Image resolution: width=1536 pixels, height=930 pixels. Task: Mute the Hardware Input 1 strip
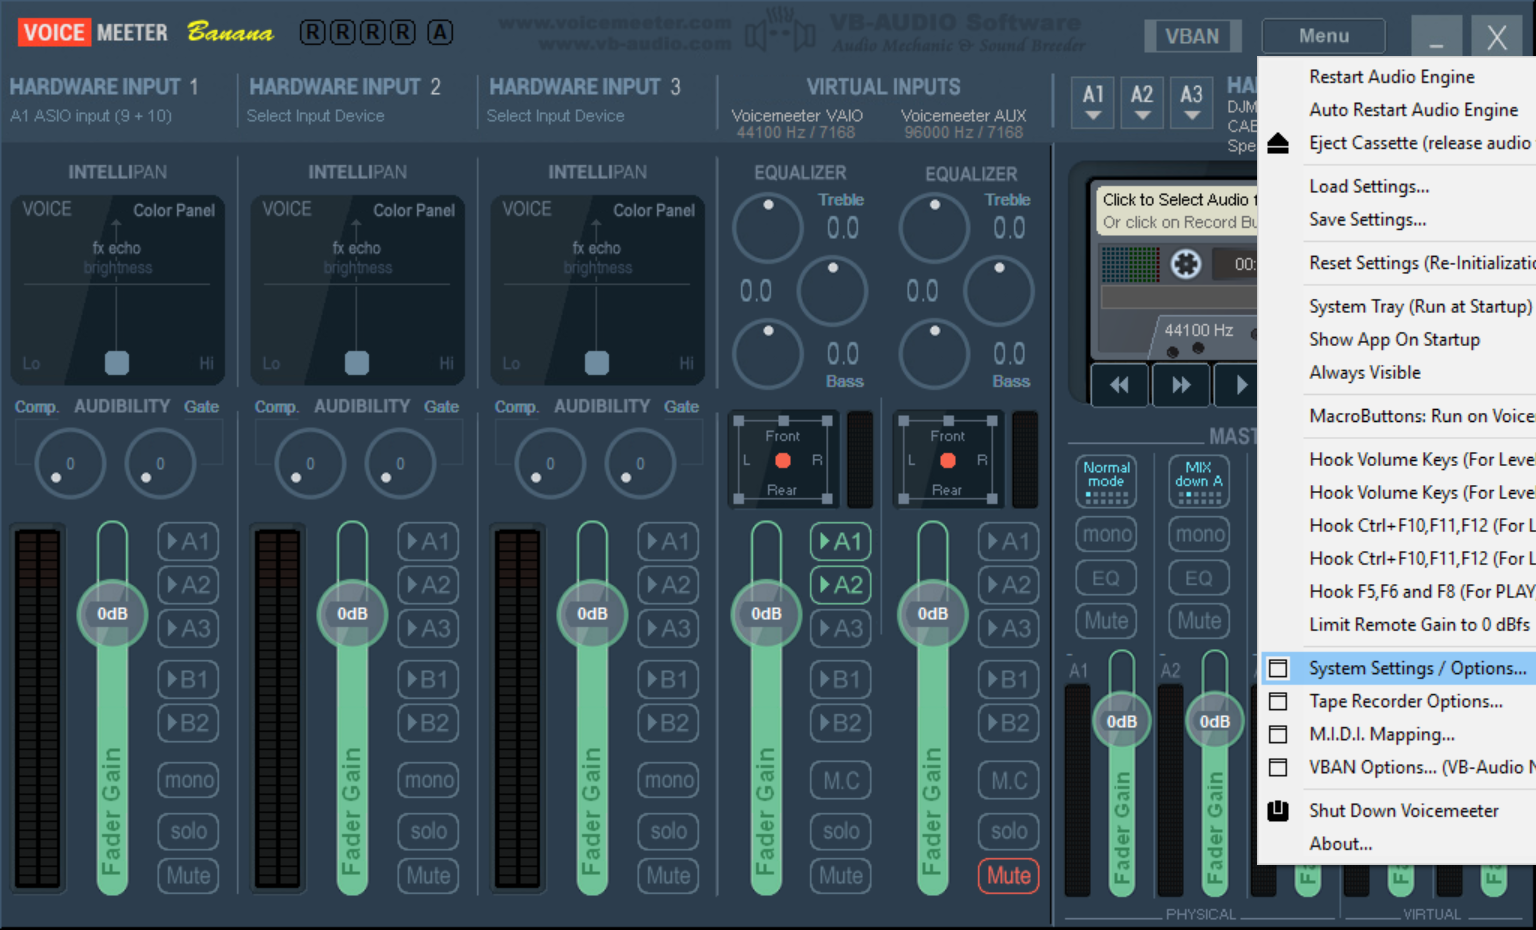[188, 876]
